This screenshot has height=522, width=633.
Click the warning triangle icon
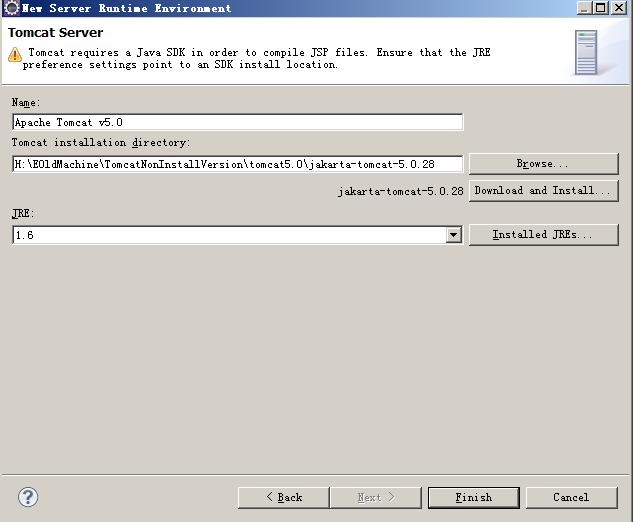[x=15, y=55]
